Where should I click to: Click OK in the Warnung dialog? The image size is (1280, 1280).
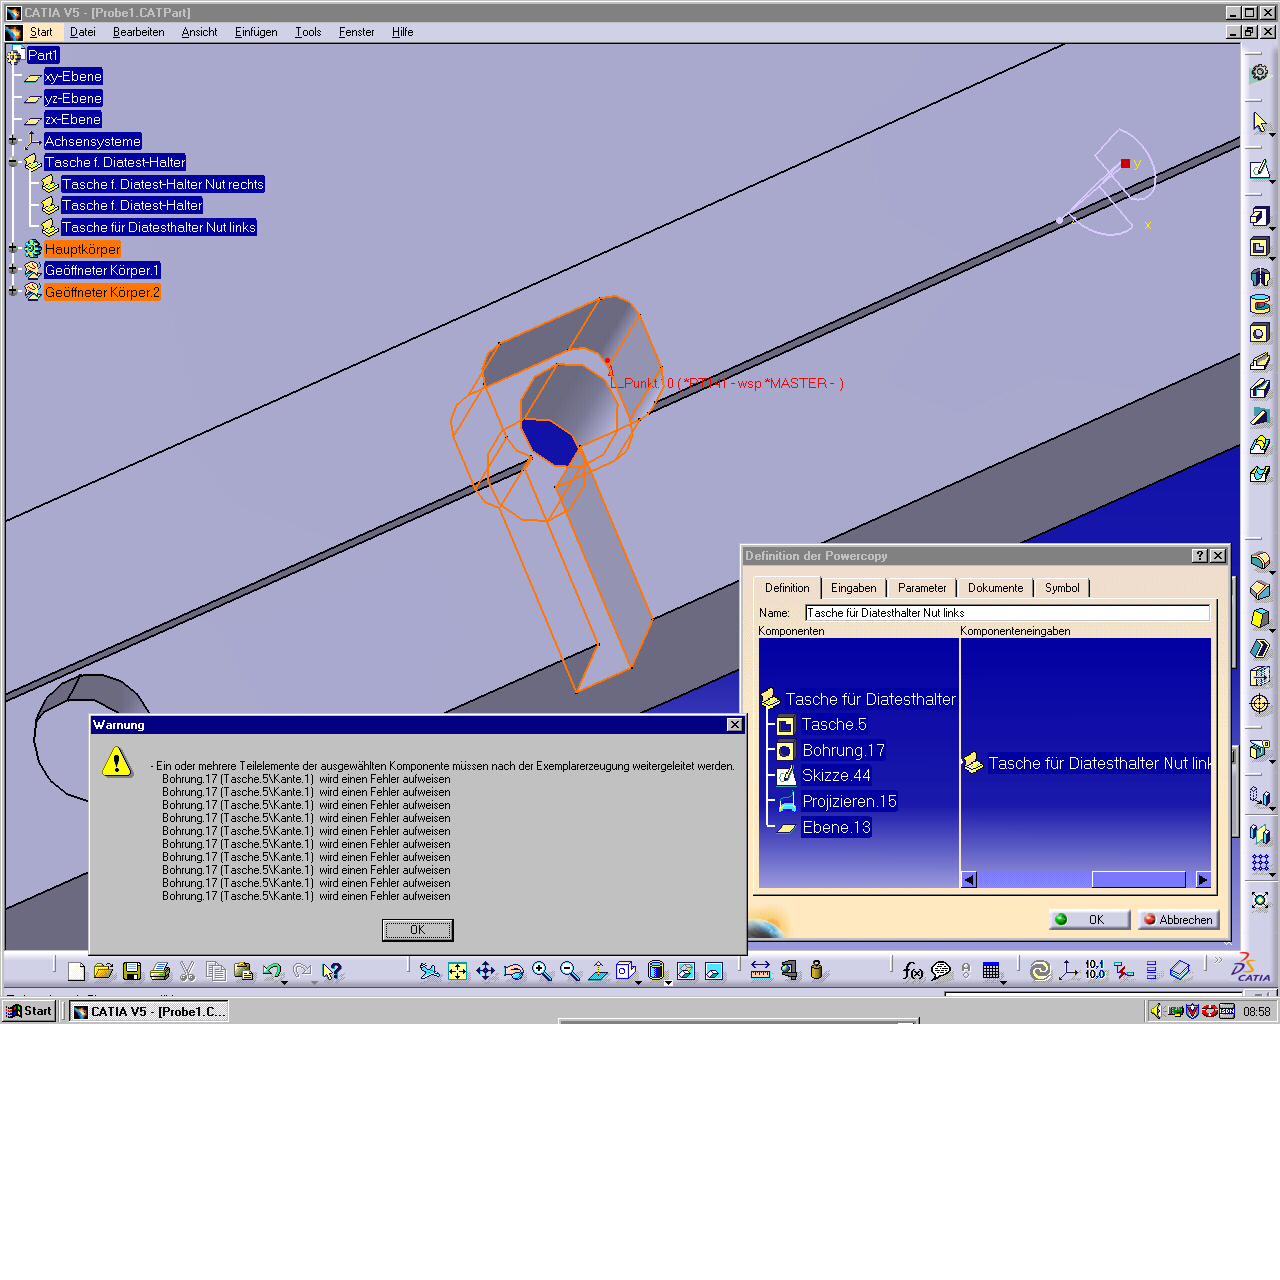[x=418, y=930]
